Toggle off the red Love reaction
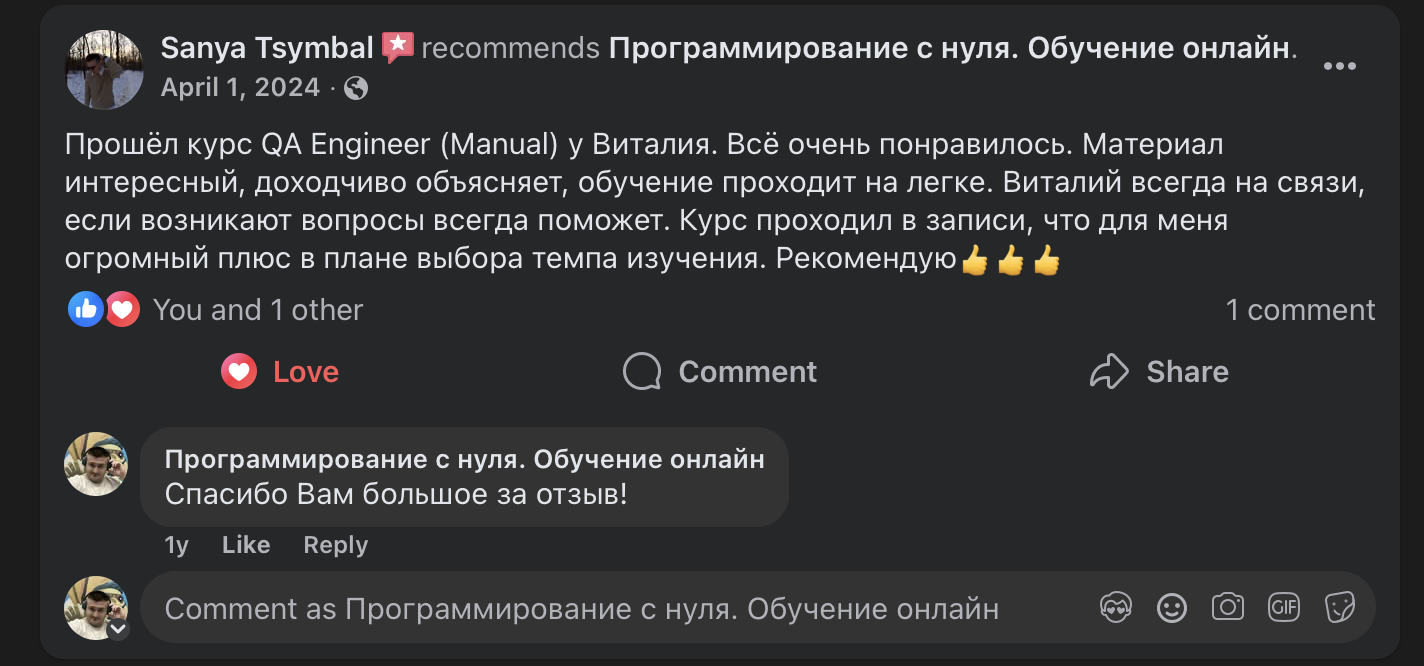Image resolution: width=1424 pixels, height=666 pixels. coord(280,371)
